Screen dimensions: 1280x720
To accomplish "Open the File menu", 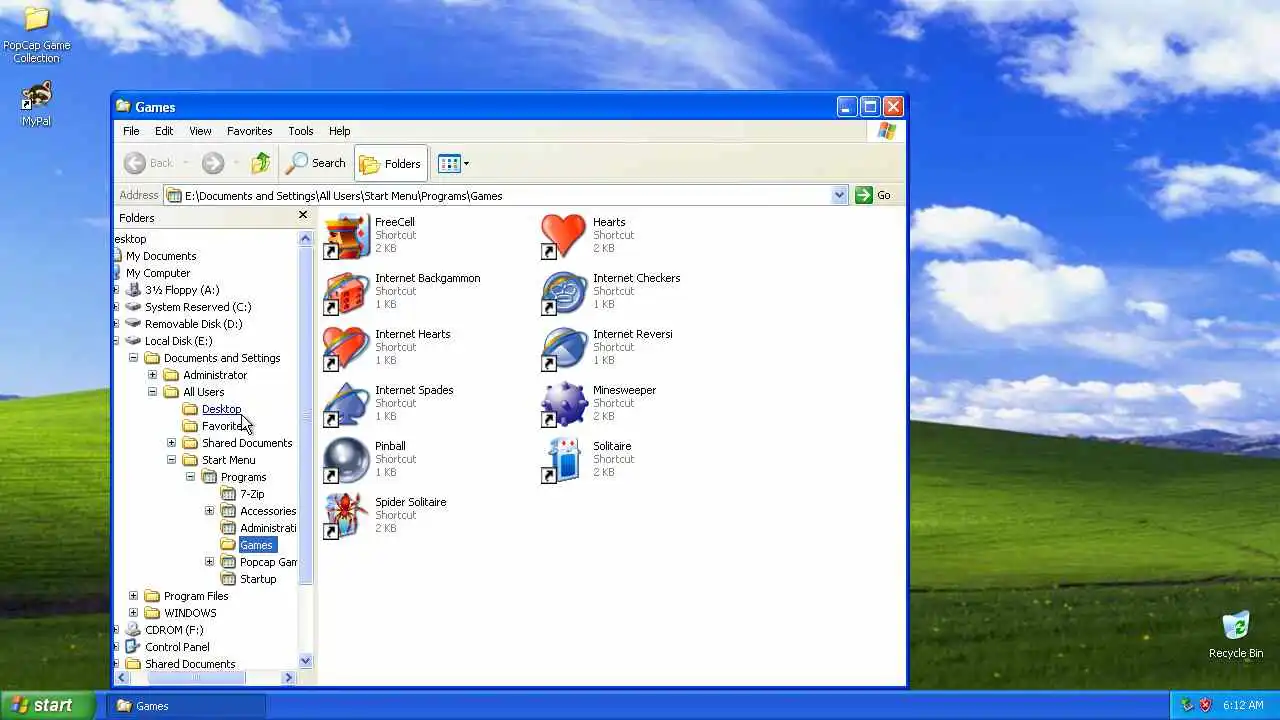I will pyautogui.click(x=131, y=131).
